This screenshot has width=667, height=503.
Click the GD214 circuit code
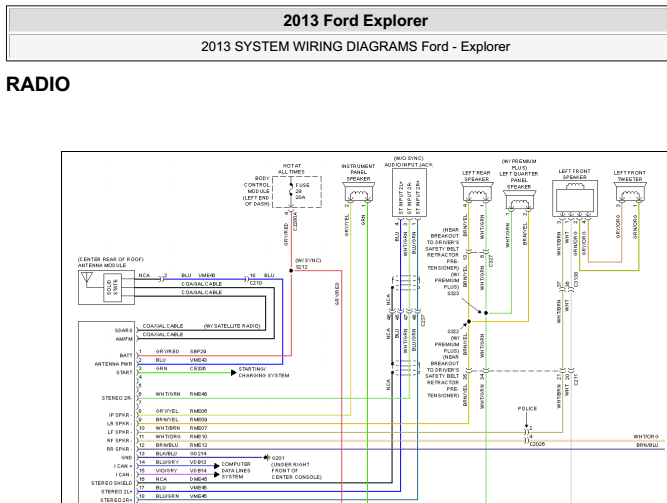(198, 454)
